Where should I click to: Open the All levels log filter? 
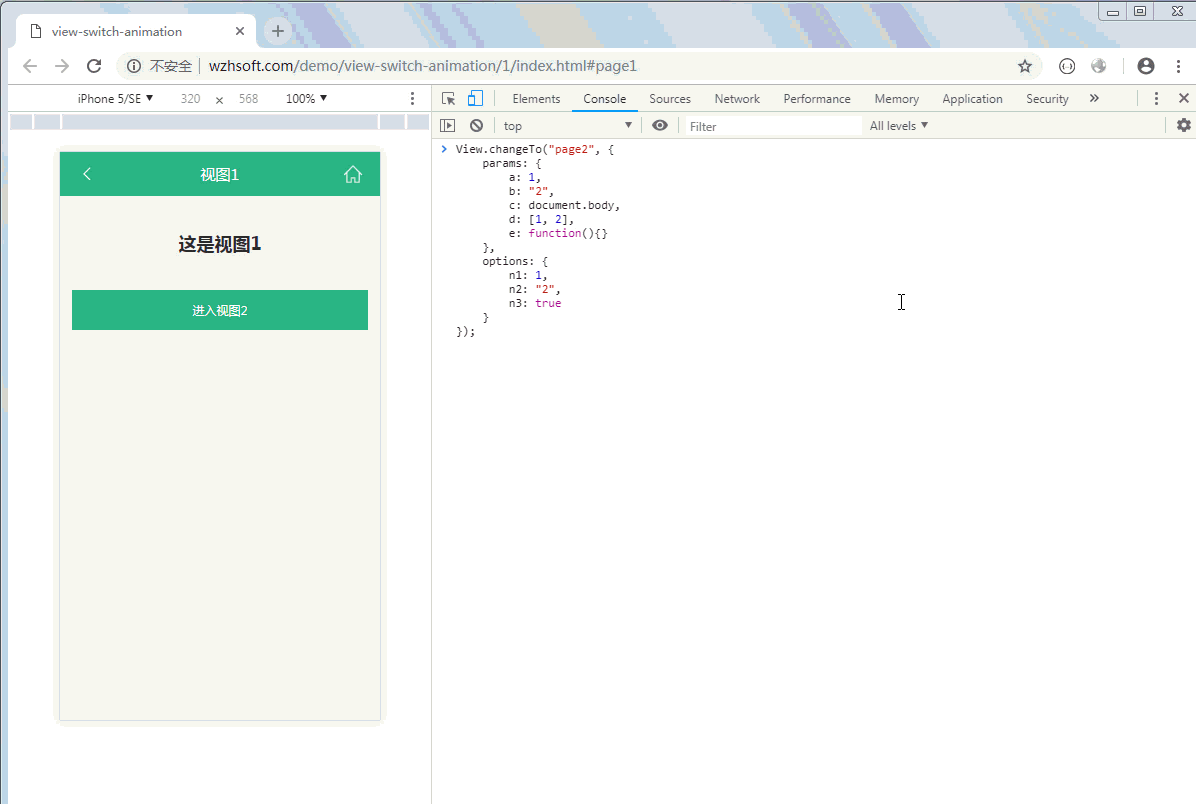coord(899,125)
